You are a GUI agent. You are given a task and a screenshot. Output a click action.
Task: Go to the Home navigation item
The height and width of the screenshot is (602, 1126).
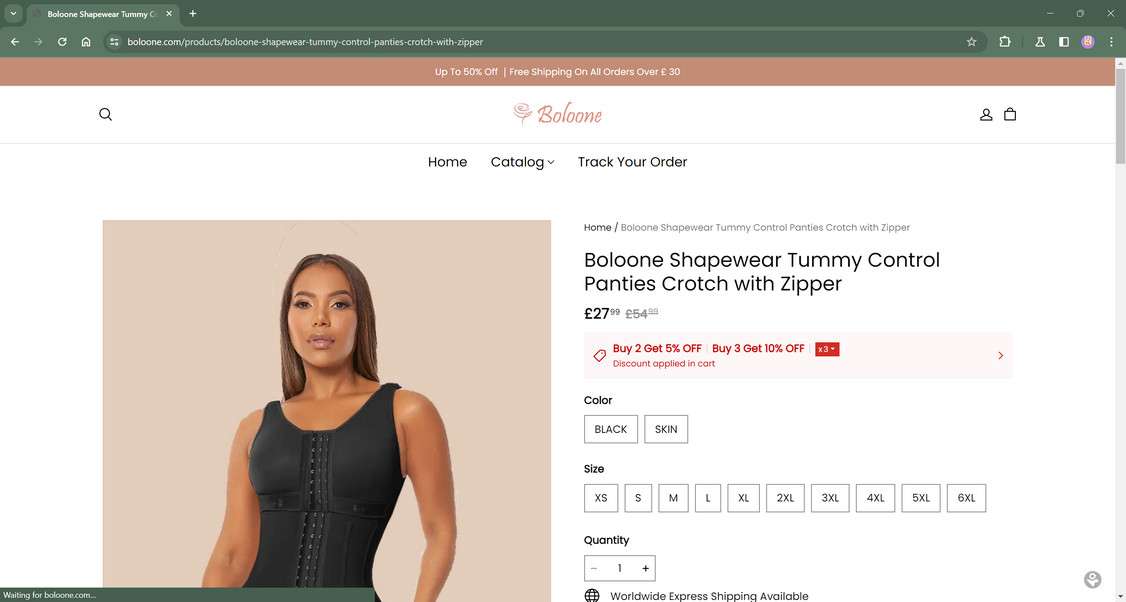(x=447, y=162)
